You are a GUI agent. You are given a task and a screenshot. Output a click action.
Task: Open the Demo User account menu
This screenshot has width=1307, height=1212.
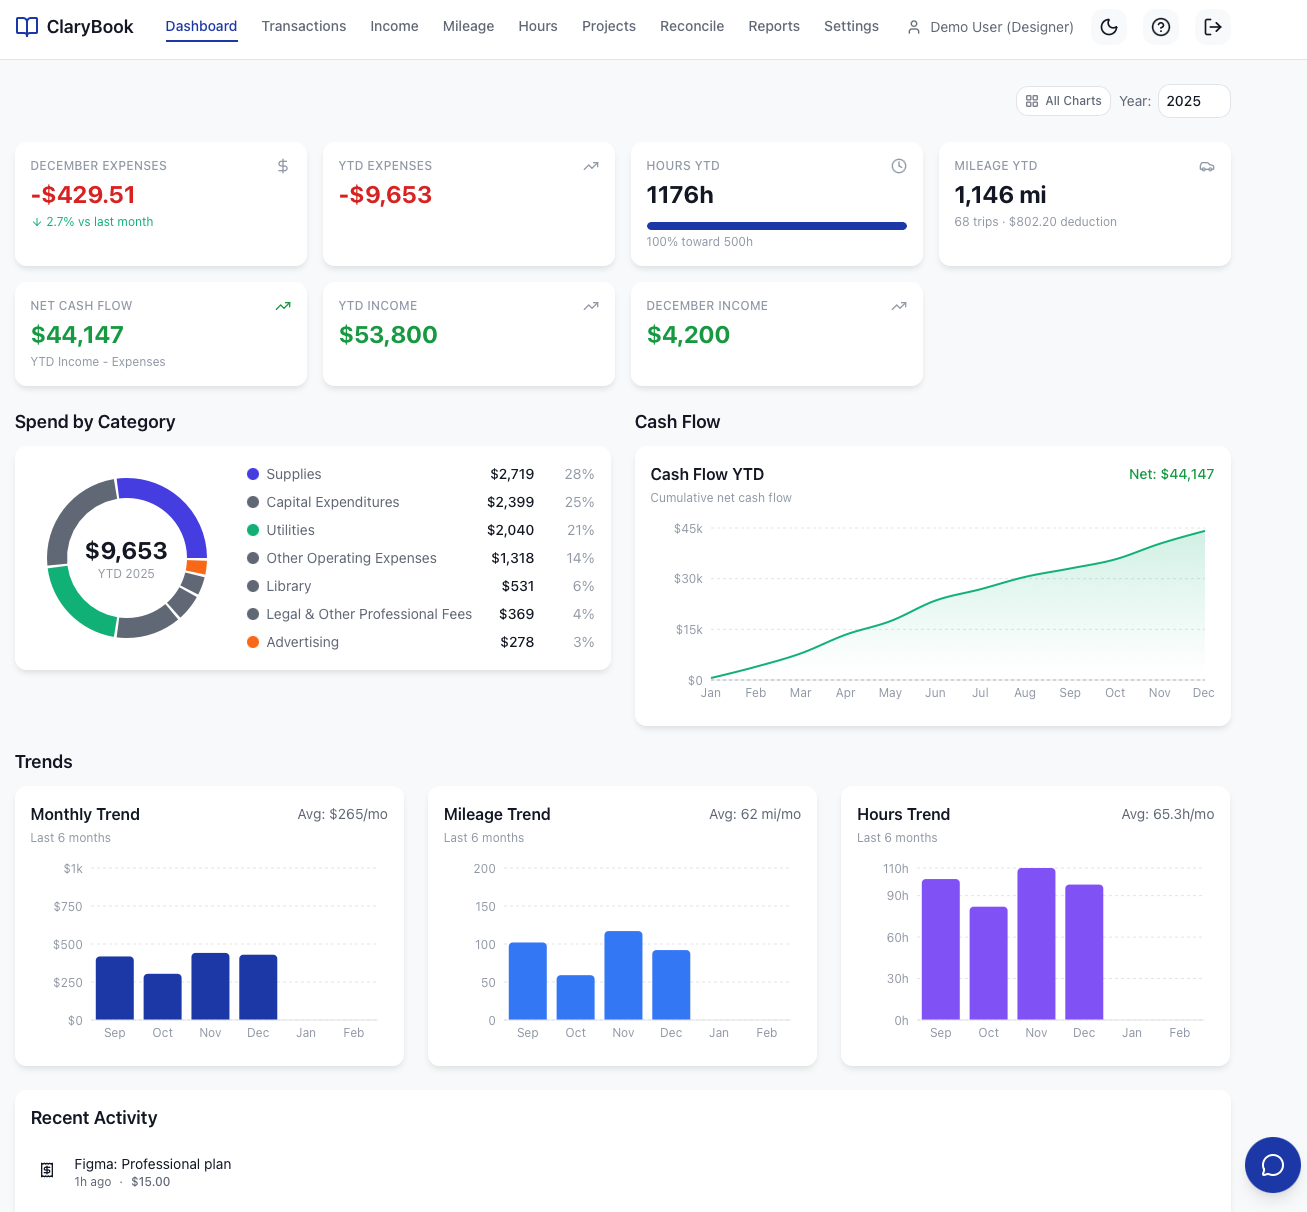989,27
